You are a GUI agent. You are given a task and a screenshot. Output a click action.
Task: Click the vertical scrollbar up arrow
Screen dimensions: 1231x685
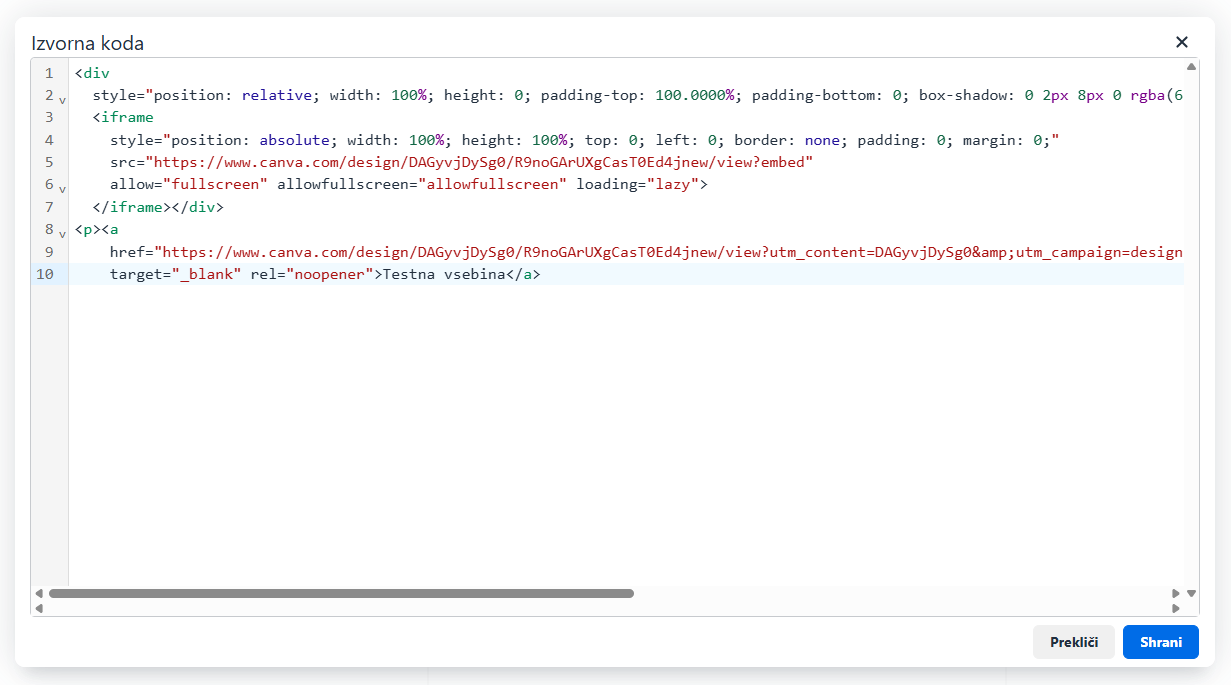coord(1191,67)
